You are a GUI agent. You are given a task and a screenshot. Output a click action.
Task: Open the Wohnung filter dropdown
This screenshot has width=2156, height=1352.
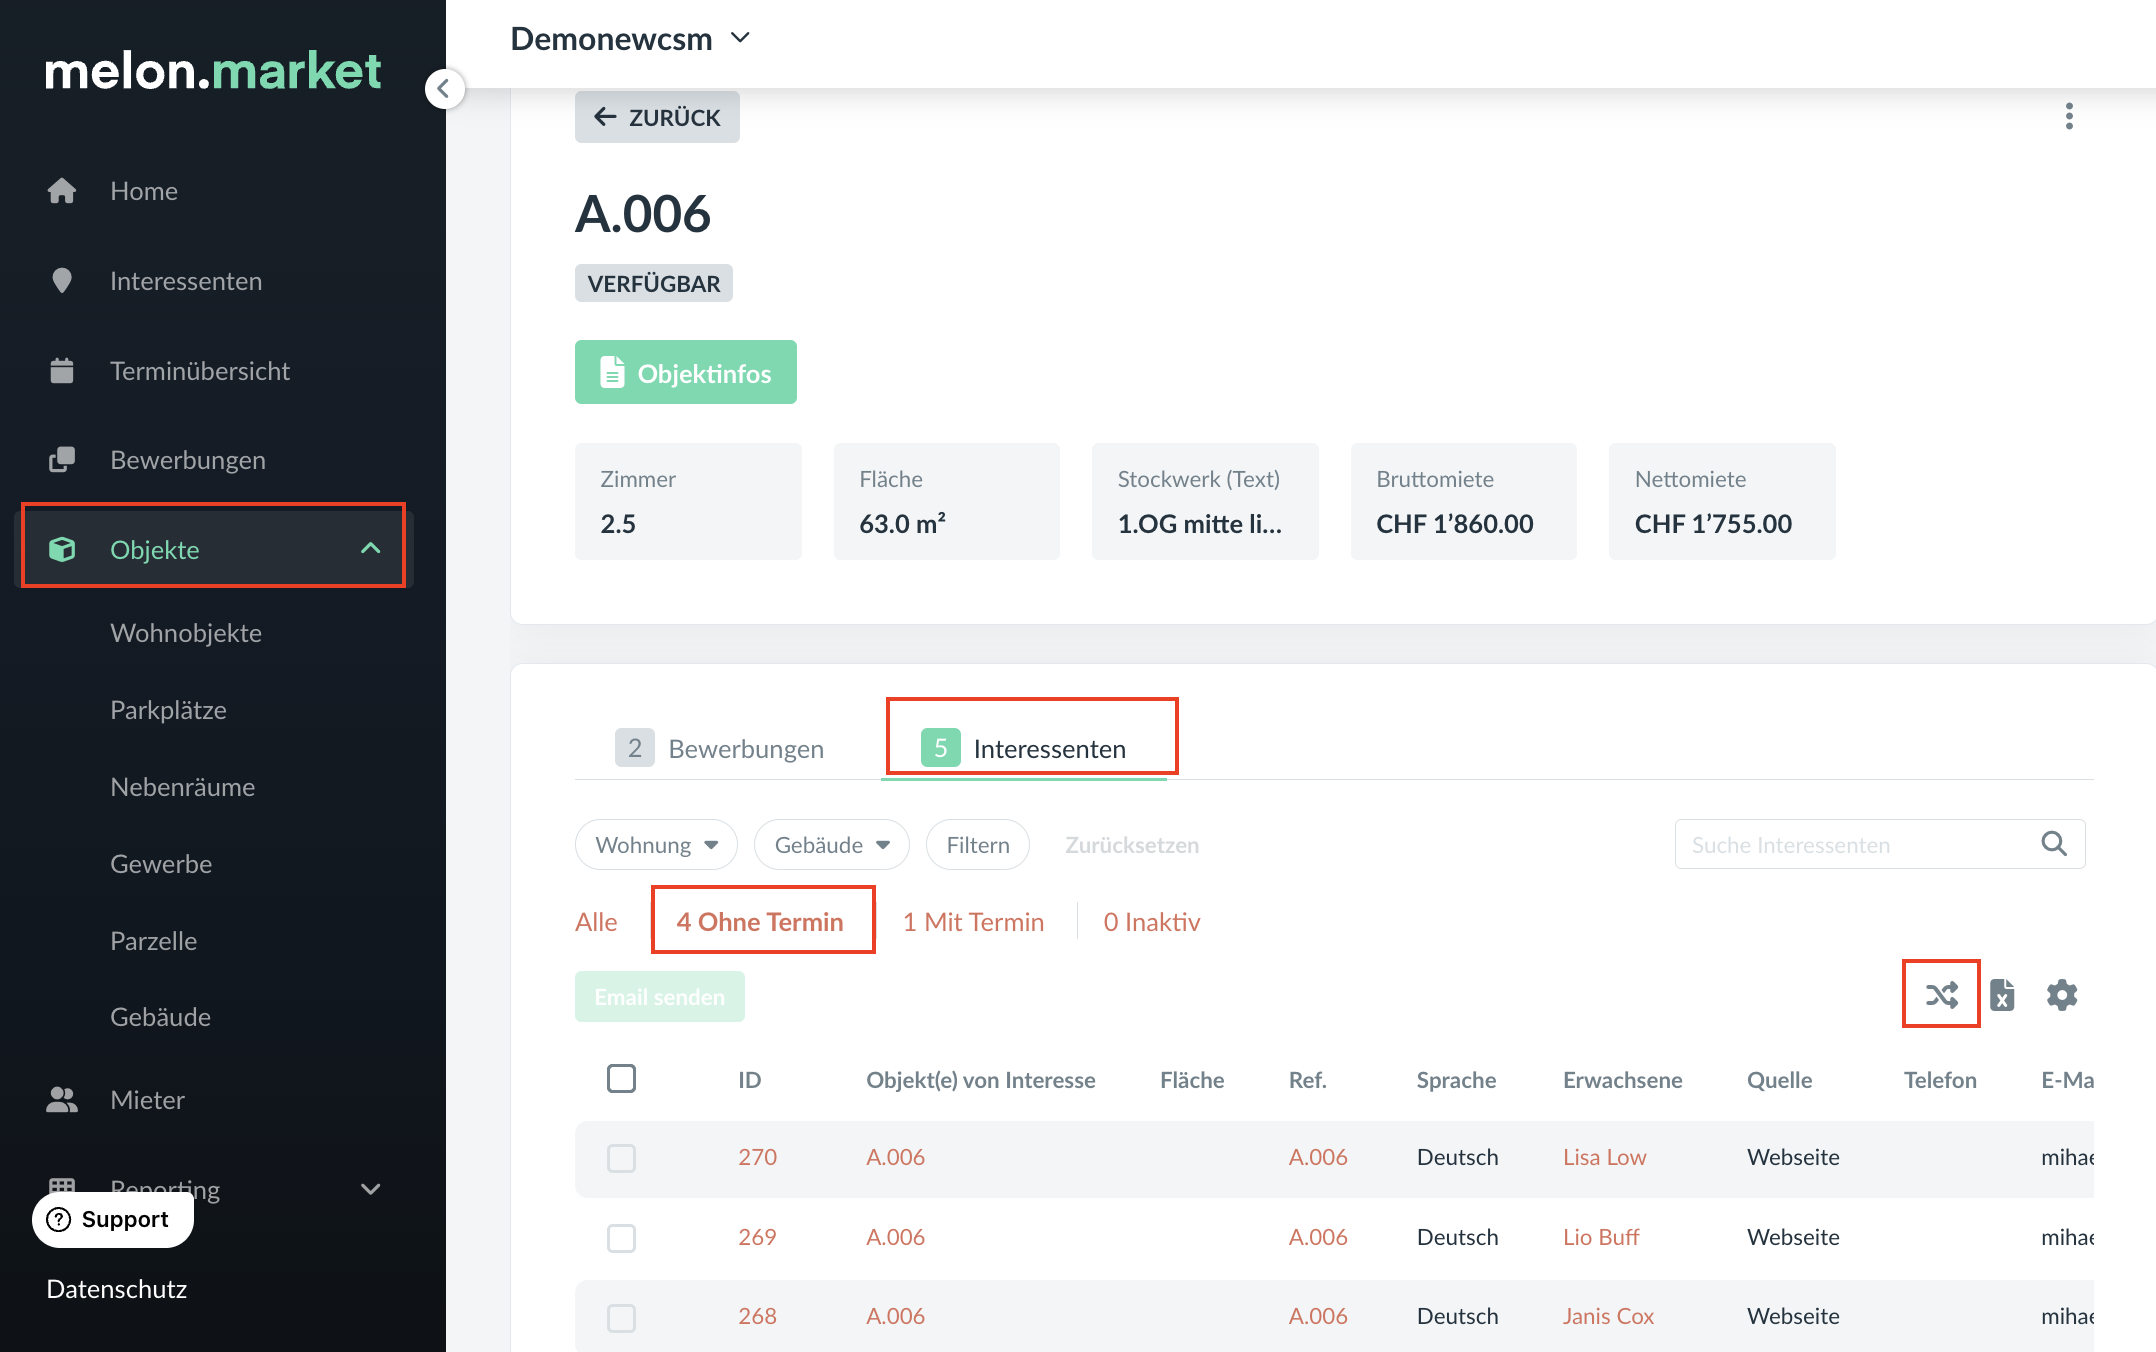coord(656,845)
